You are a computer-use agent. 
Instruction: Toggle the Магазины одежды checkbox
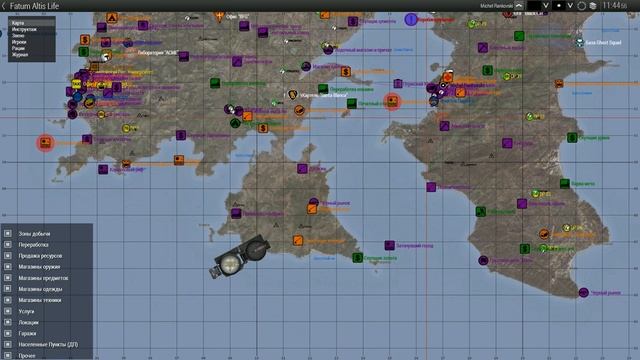click(7, 289)
